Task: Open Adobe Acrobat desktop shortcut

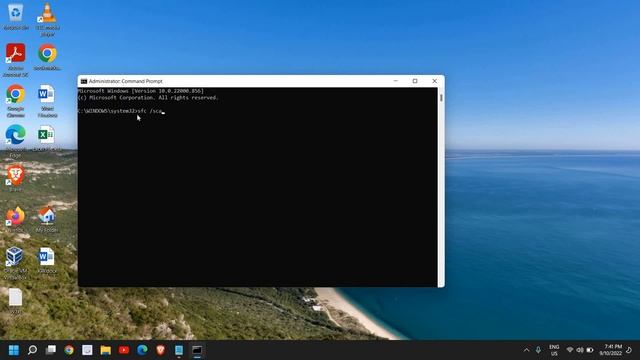Action: (16, 60)
